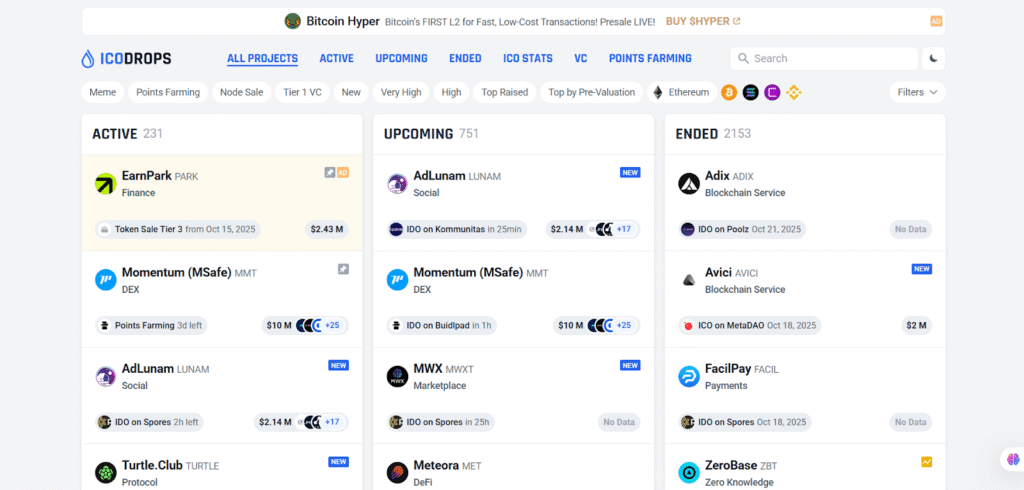
Task: Click the Token Sale Tier 3 badge
Action: click(x=178, y=229)
